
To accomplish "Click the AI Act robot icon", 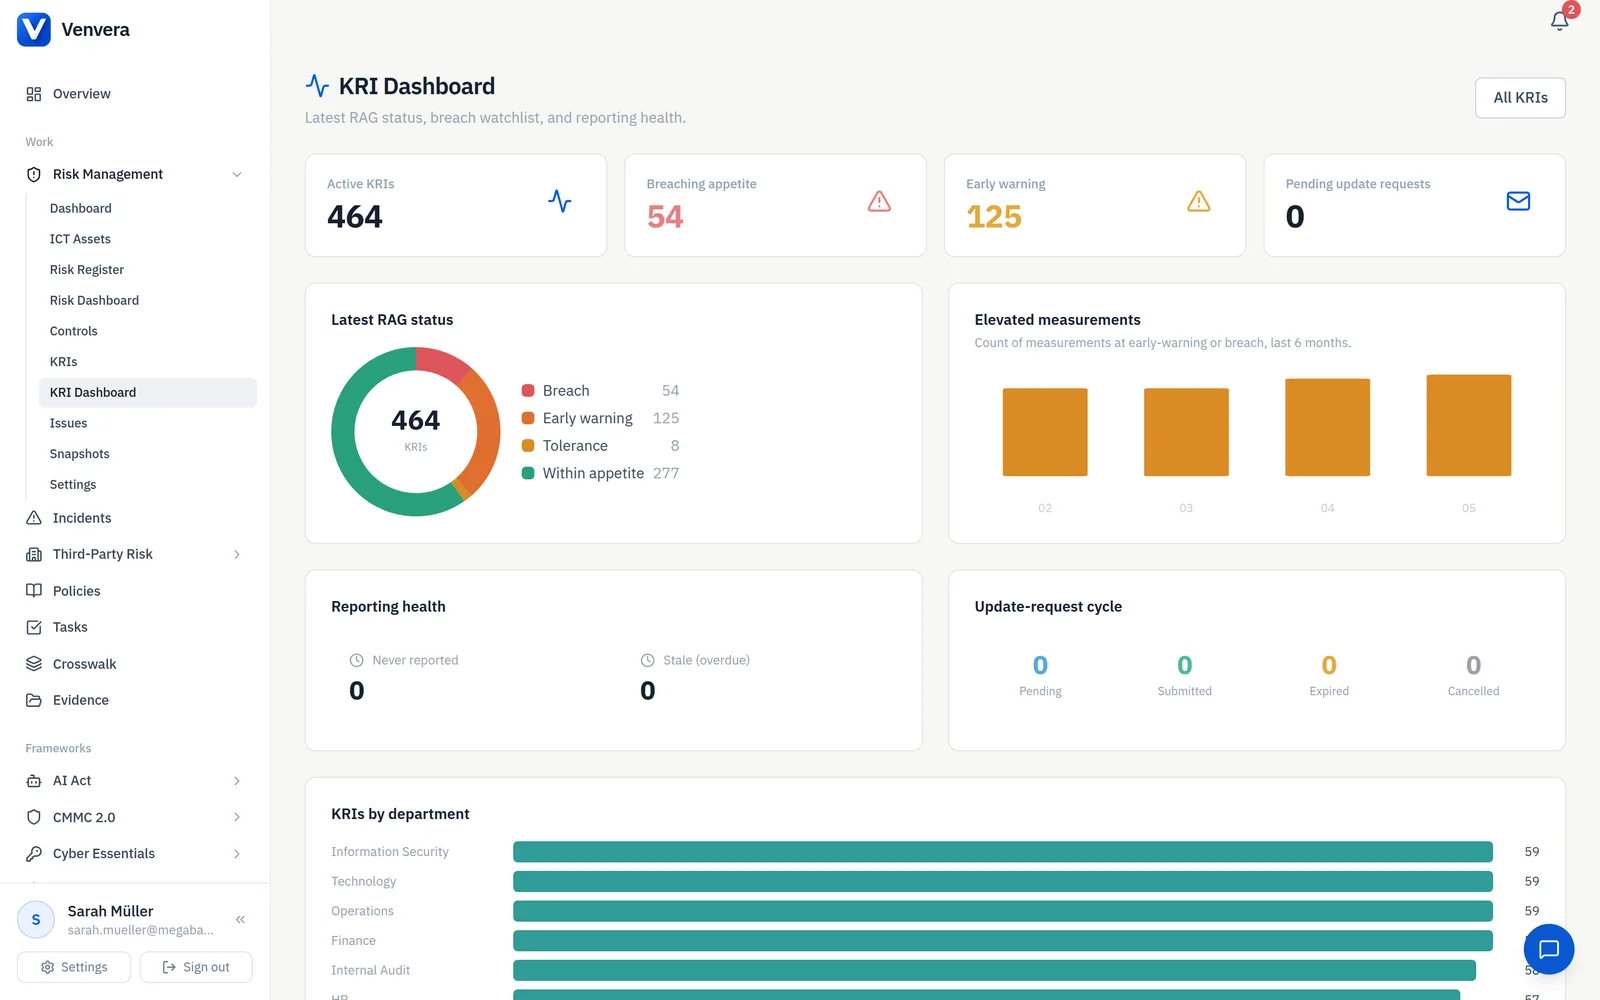I will pyautogui.click(x=34, y=781).
